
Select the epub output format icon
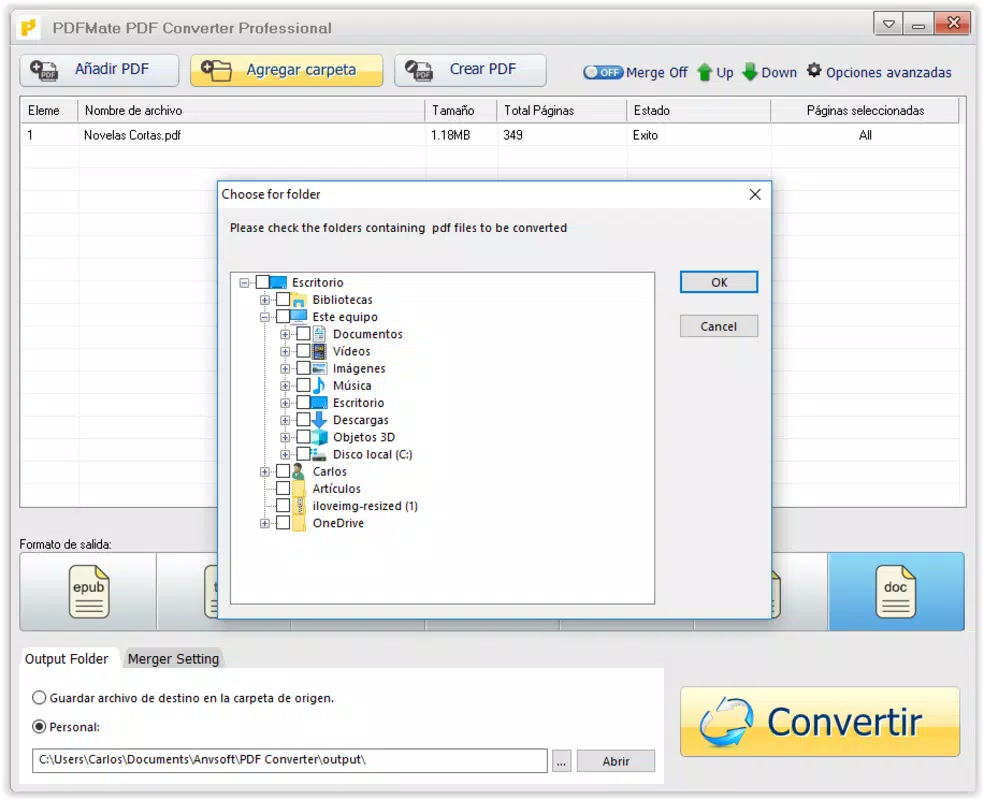coord(88,592)
